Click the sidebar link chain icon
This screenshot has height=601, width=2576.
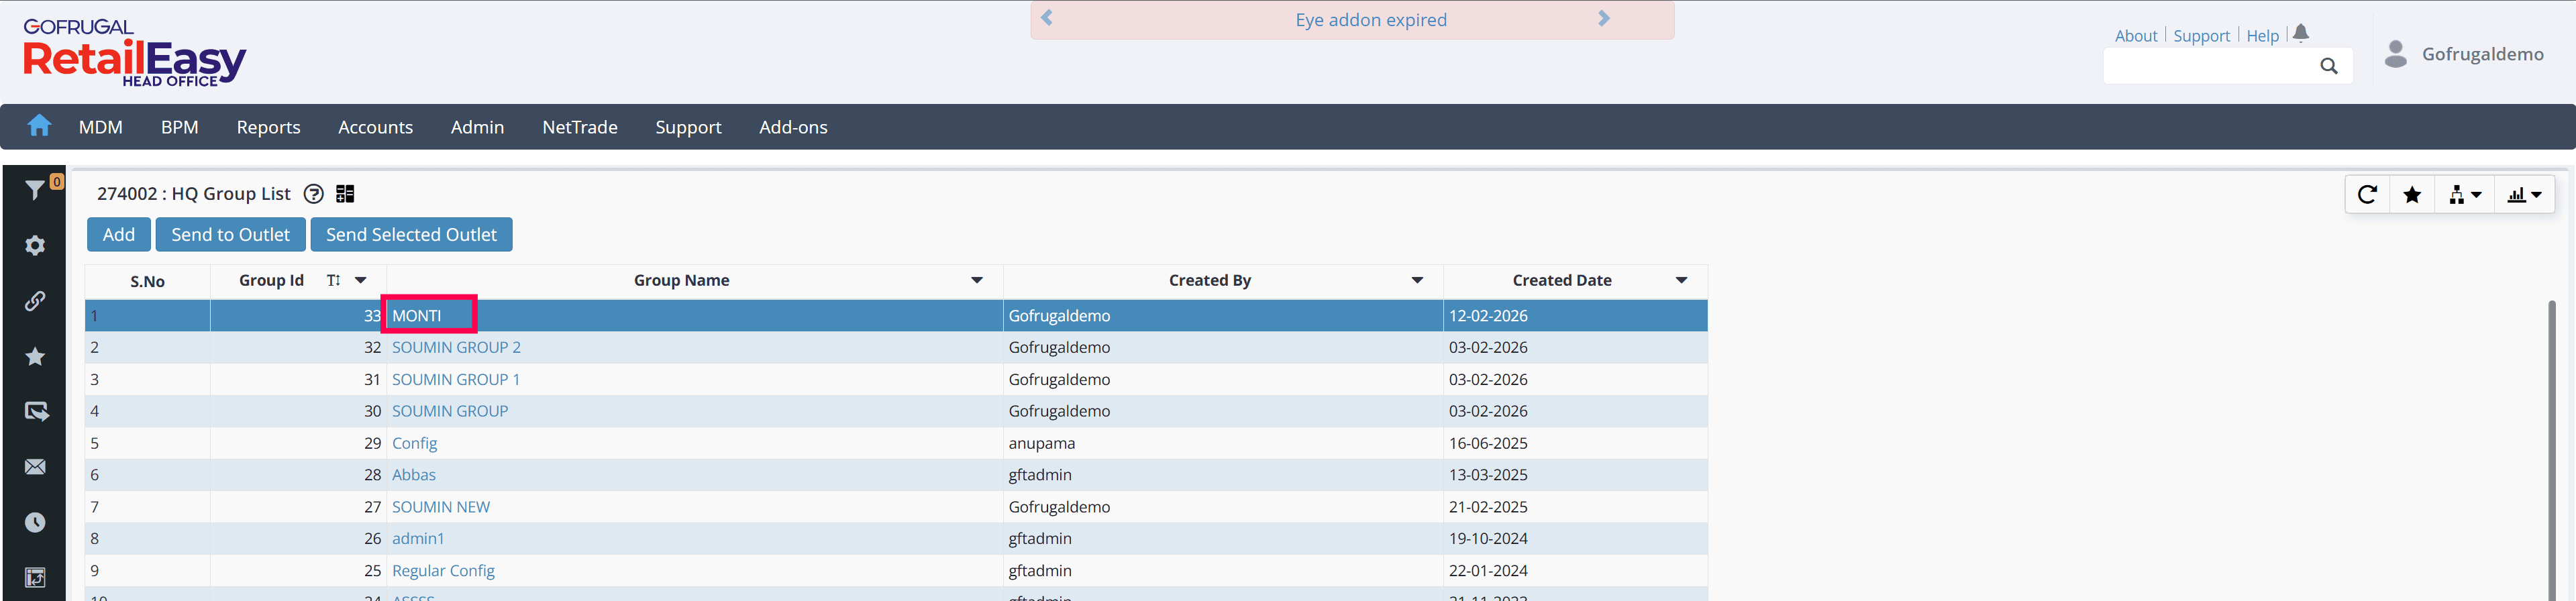tap(35, 301)
